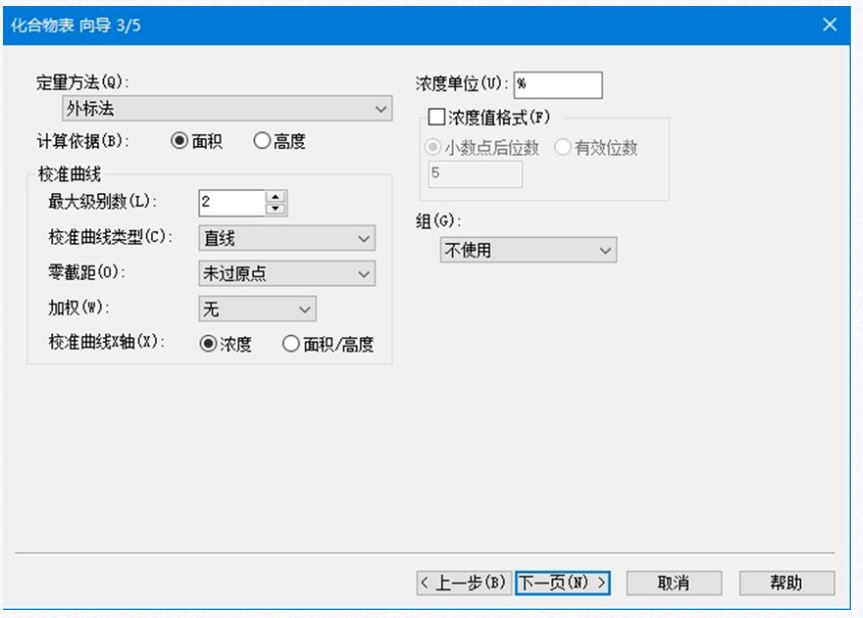Expand the 加权 dropdown showing 无
This screenshot has width=863, height=618.
coord(257,309)
